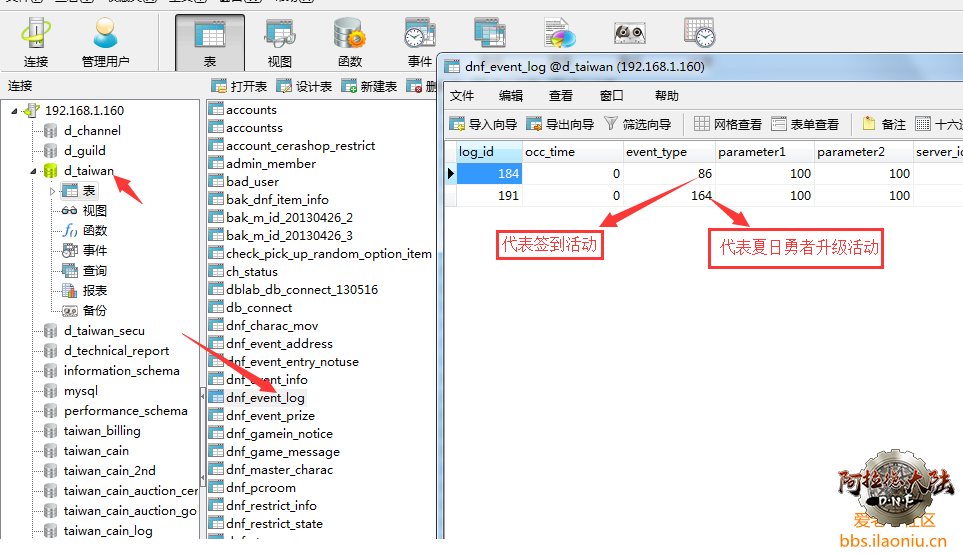Open the 事件 (Event) toolbar icon
Viewport: 963px width, 553px height.
419,42
